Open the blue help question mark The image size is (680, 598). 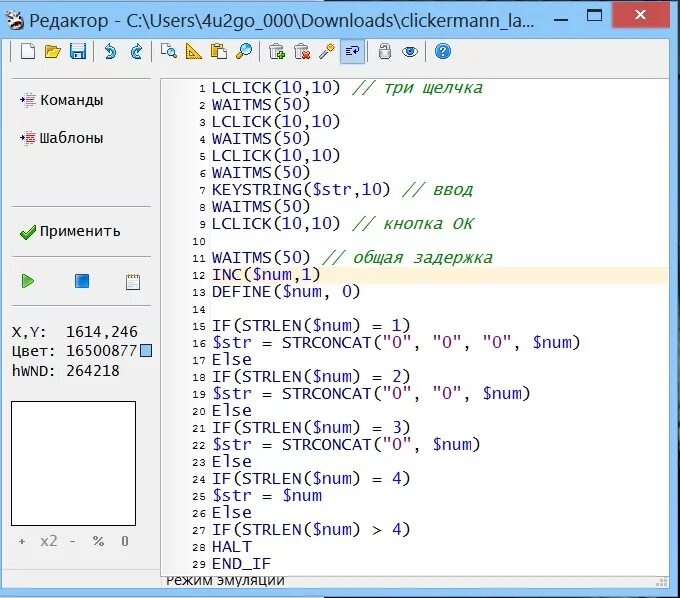point(443,52)
